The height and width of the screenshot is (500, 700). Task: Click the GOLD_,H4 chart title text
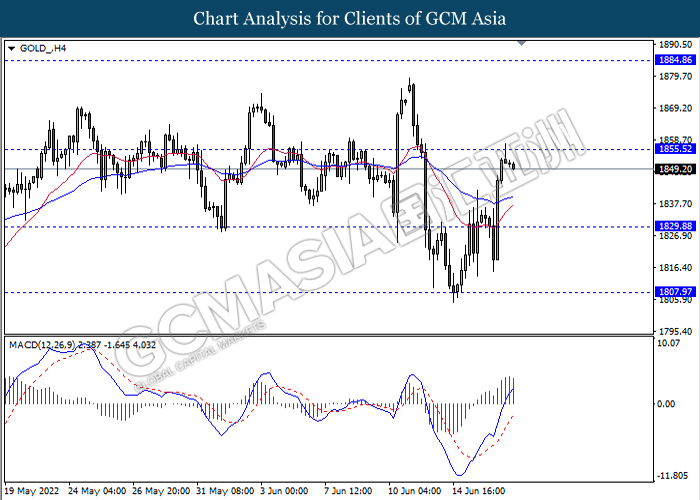[43, 48]
